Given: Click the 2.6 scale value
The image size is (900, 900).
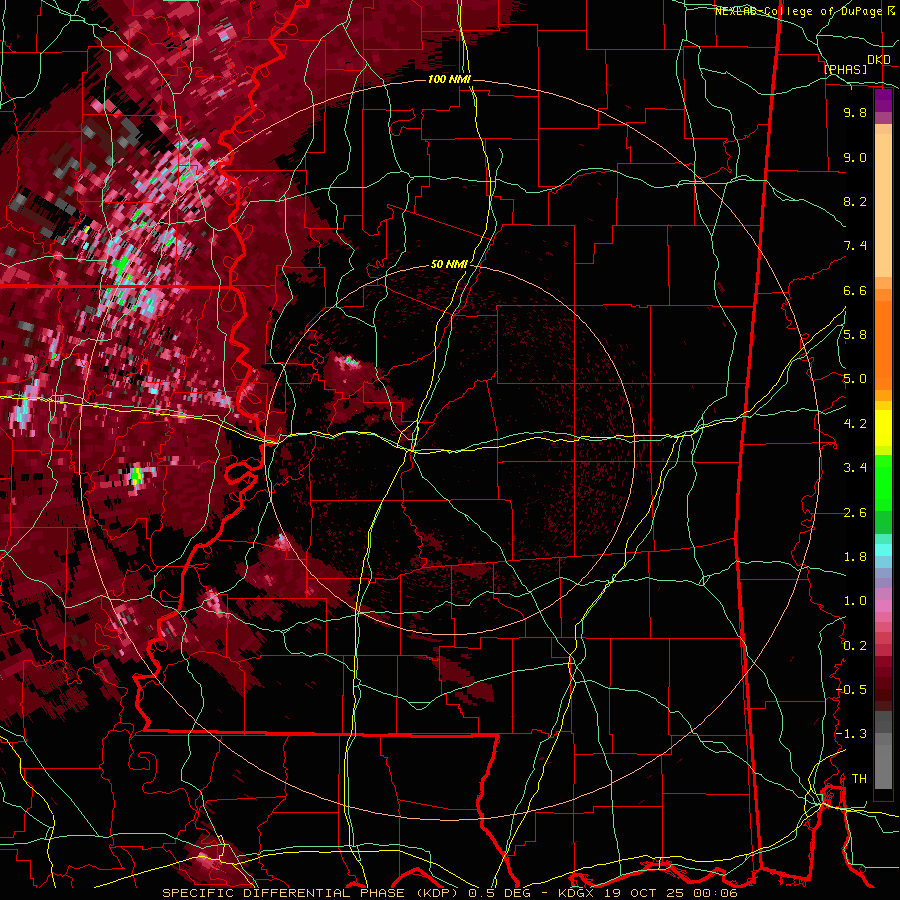Looking at the screenshot, I should pos(855,513).
